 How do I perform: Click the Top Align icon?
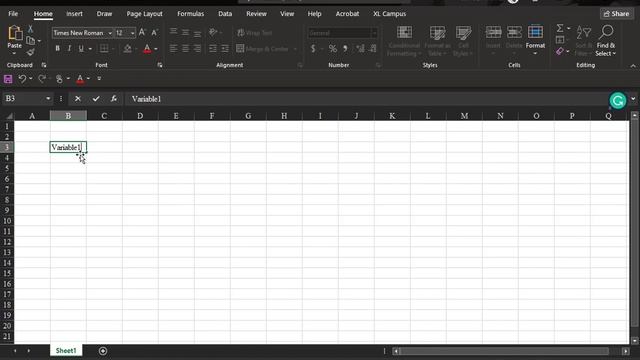point(173,32)
